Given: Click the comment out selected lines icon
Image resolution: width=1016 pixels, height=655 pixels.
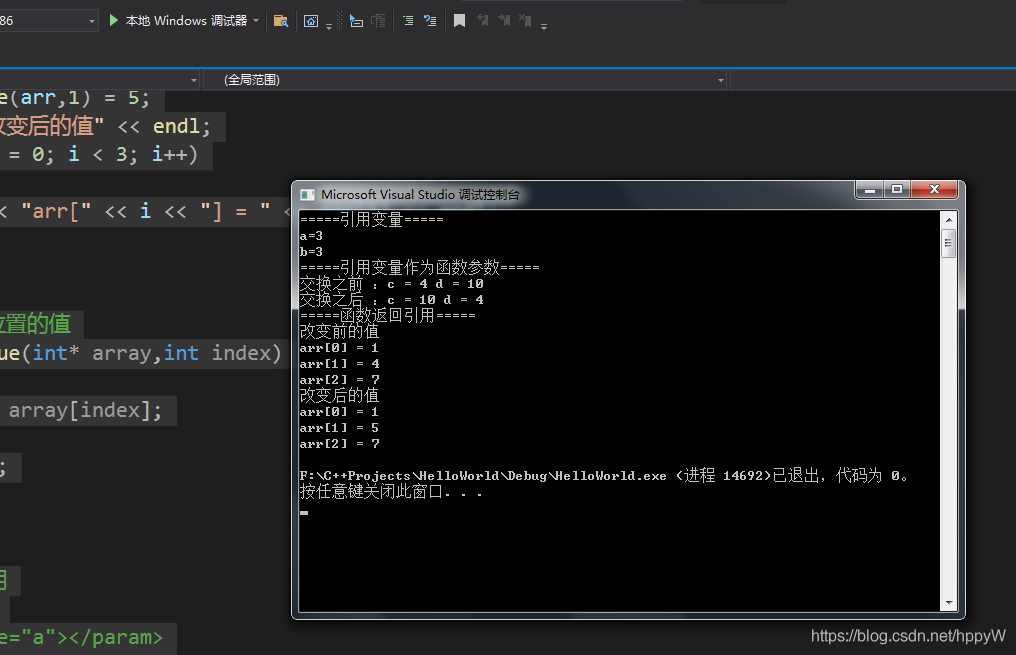Looking at the screenshot, I should pyautogui.click(x=407, y=21).
